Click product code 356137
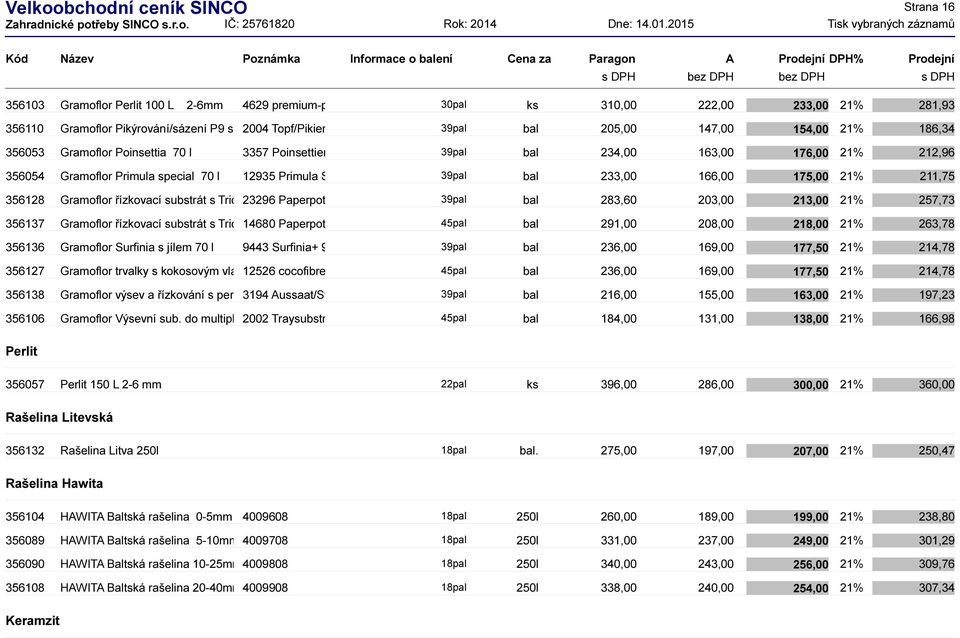This screenshot has height=638, width=960. 25,223
